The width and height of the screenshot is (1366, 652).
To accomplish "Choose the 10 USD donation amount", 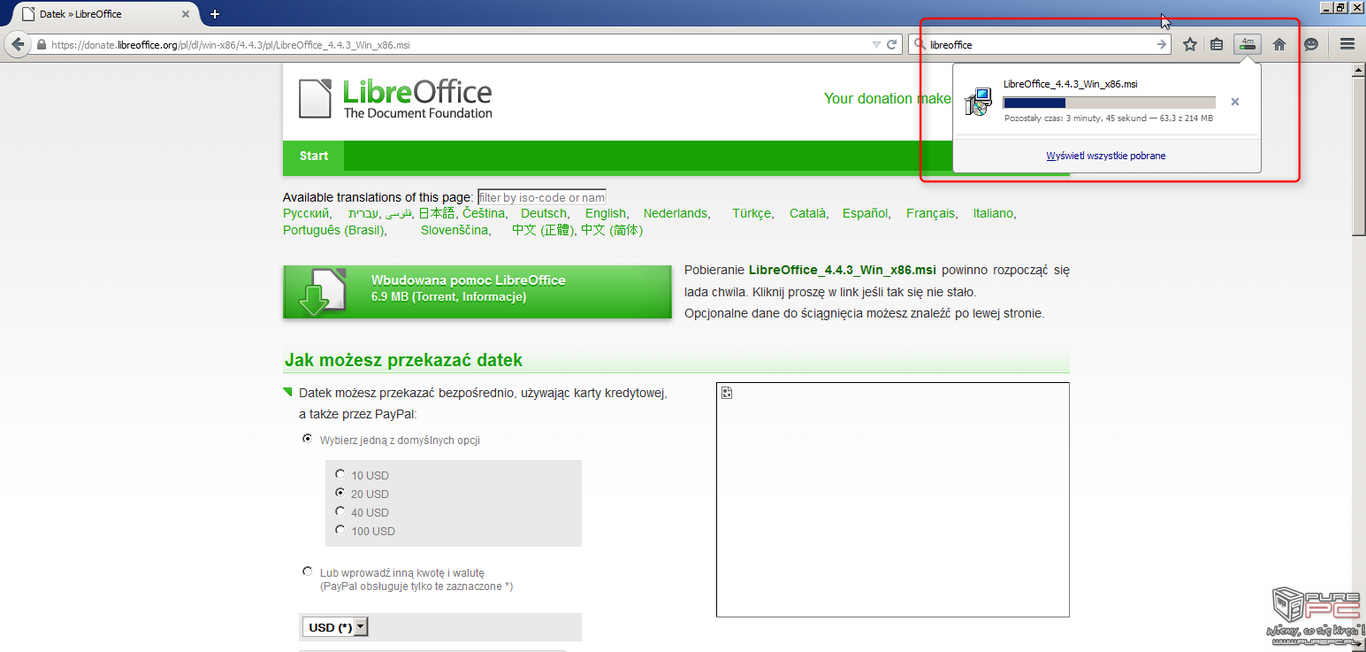I will point(340,474).
